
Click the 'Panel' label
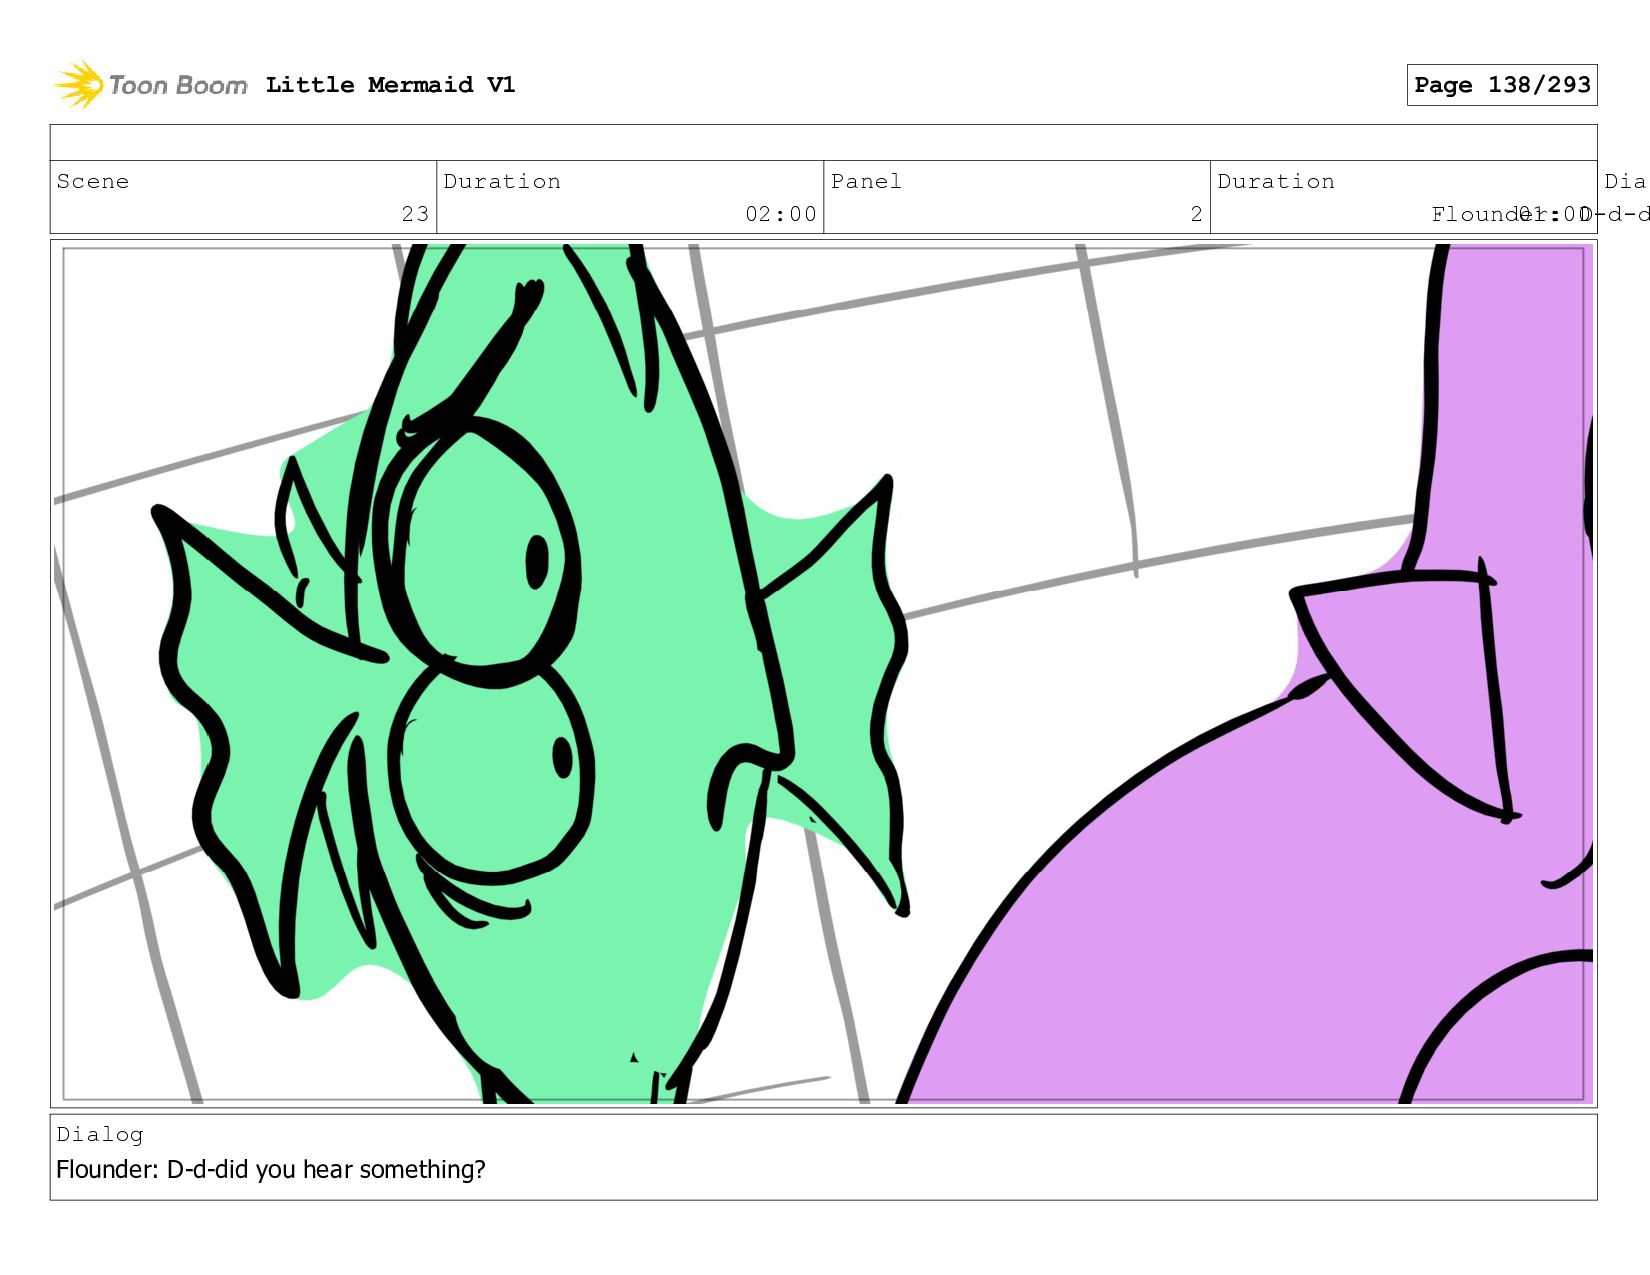866,181
